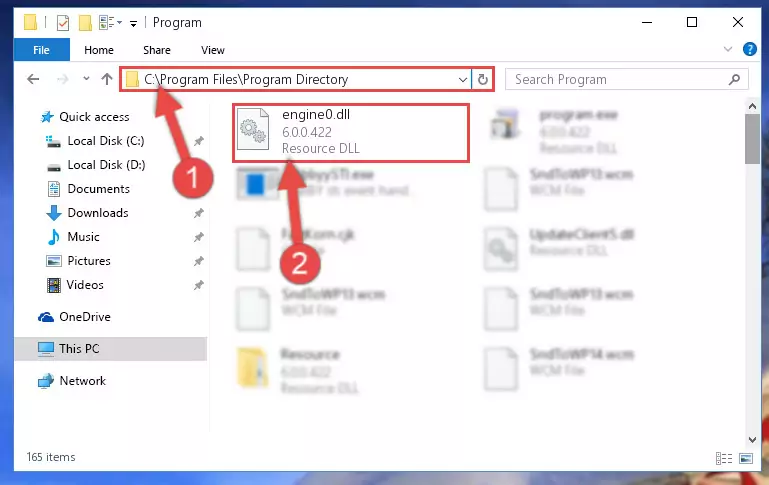The width and height of the screenshot is (769, 485).
Task: Click the Forward navigation arrow
Action: point(62,79)
